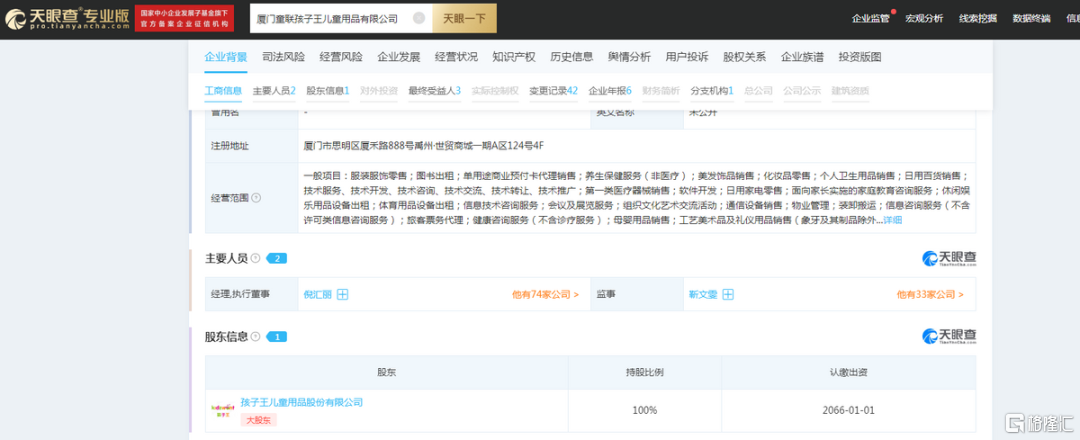1080x440 pixels.
Task: Click the 大股东 tag
Action: point(258,419)
